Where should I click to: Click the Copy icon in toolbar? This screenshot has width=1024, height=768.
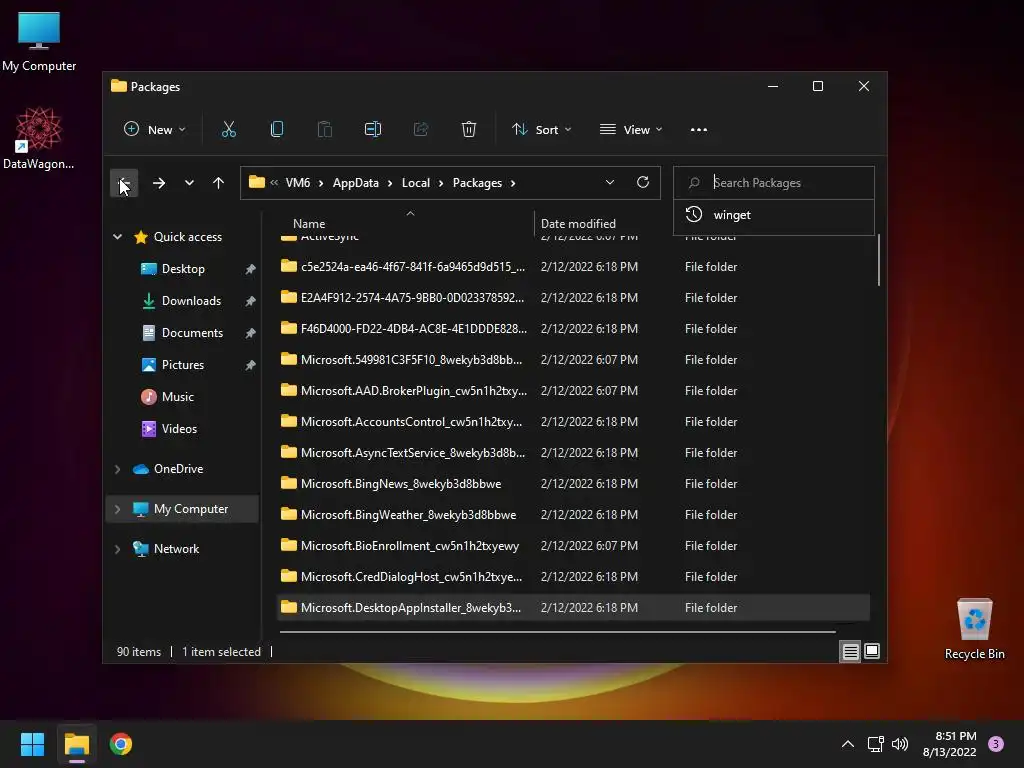(277, 129)
